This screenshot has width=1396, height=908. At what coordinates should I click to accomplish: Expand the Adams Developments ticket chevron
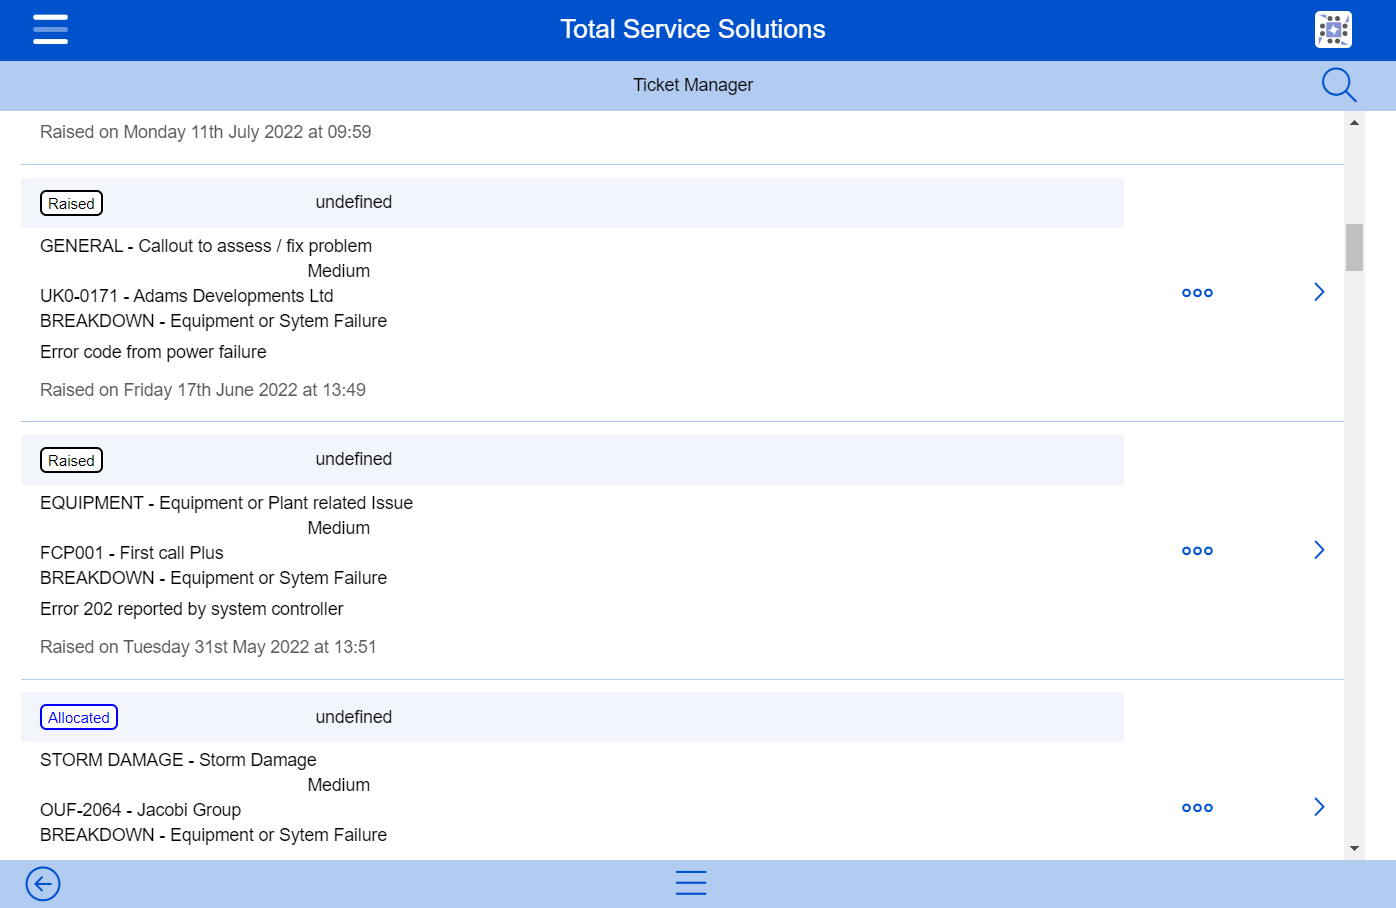1319,292
